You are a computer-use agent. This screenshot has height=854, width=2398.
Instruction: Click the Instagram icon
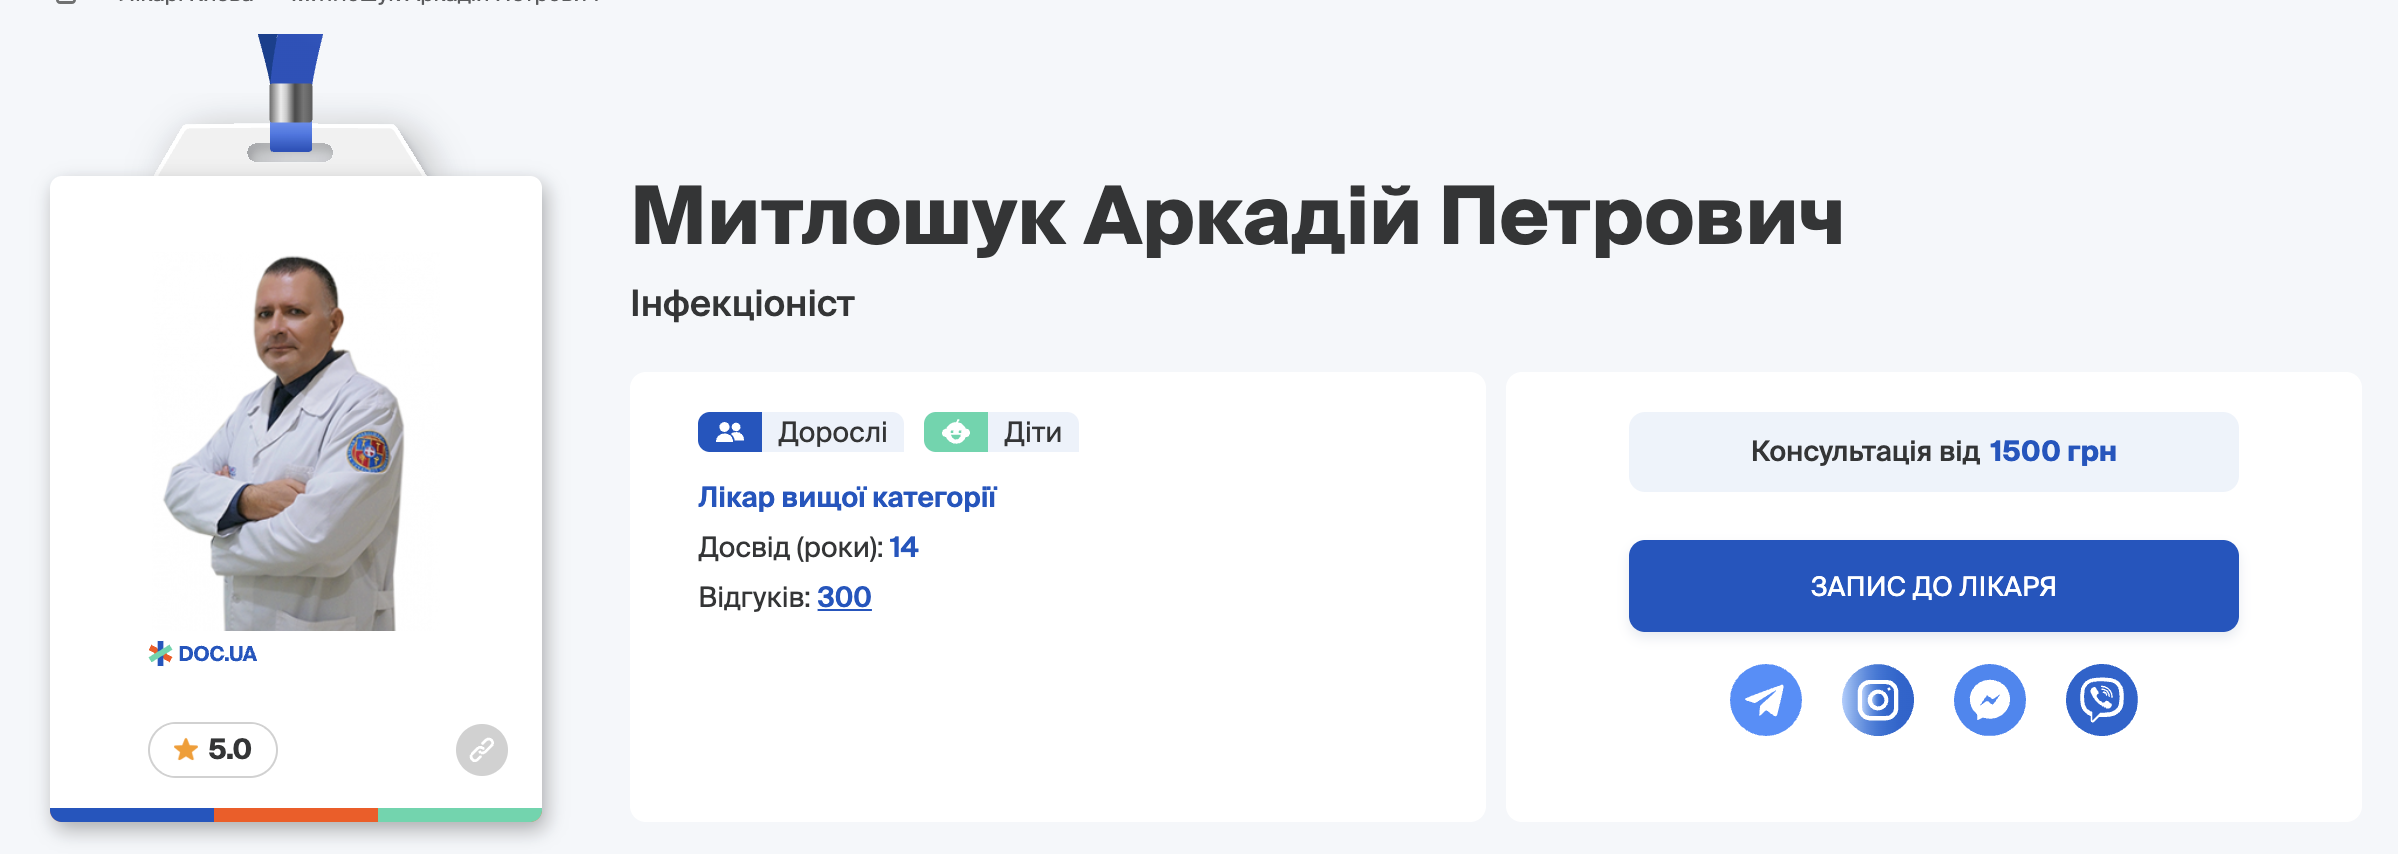click(1877, 700)
